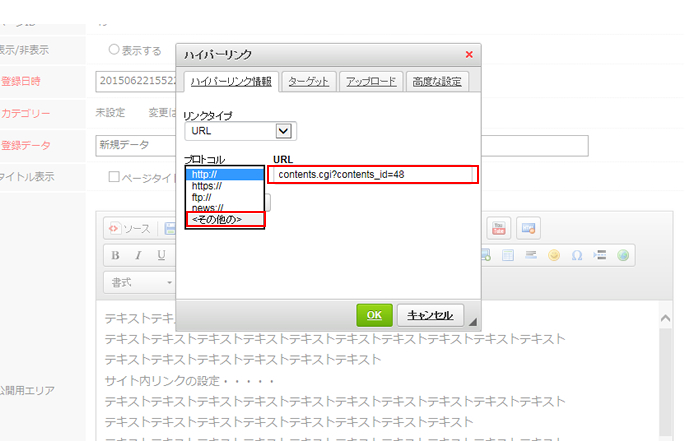Open the アップロード tab
The width and height of the screenshot is (685, 441).
370,81
